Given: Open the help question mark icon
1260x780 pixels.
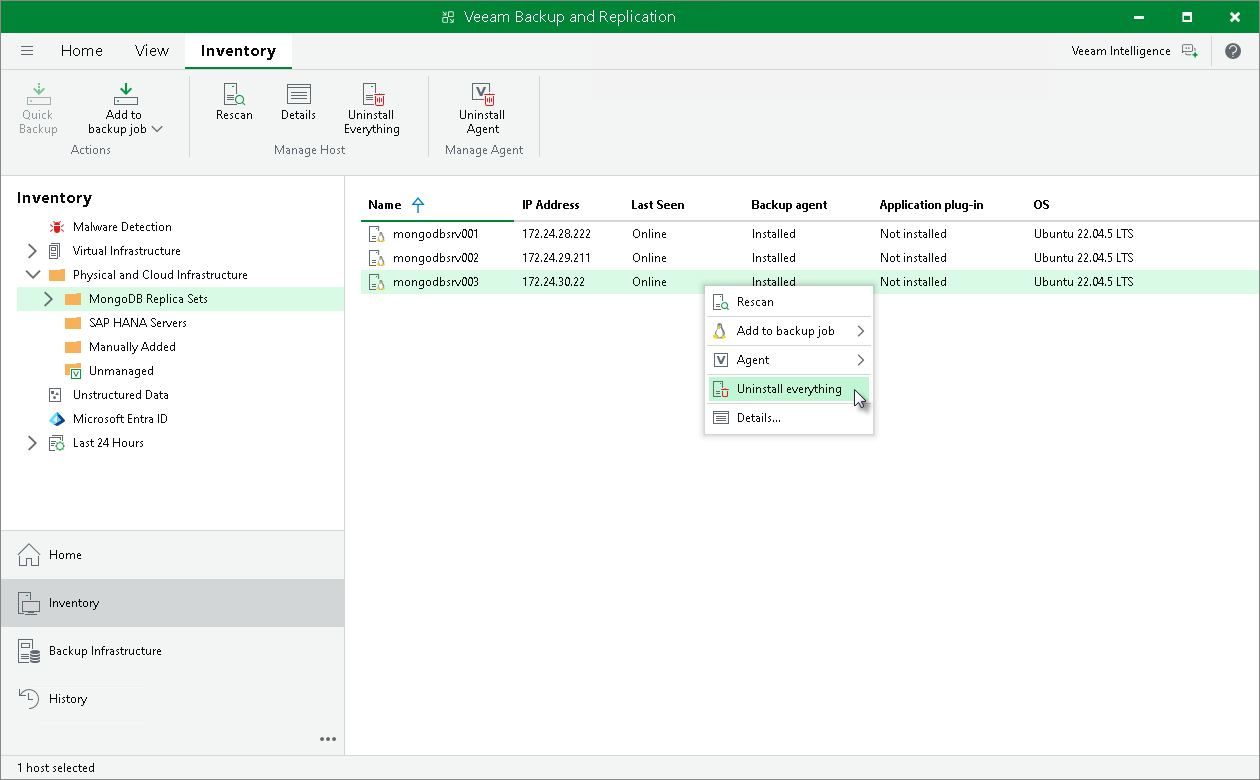Looking at the screenshot, I should click(x=1233, y=51).
